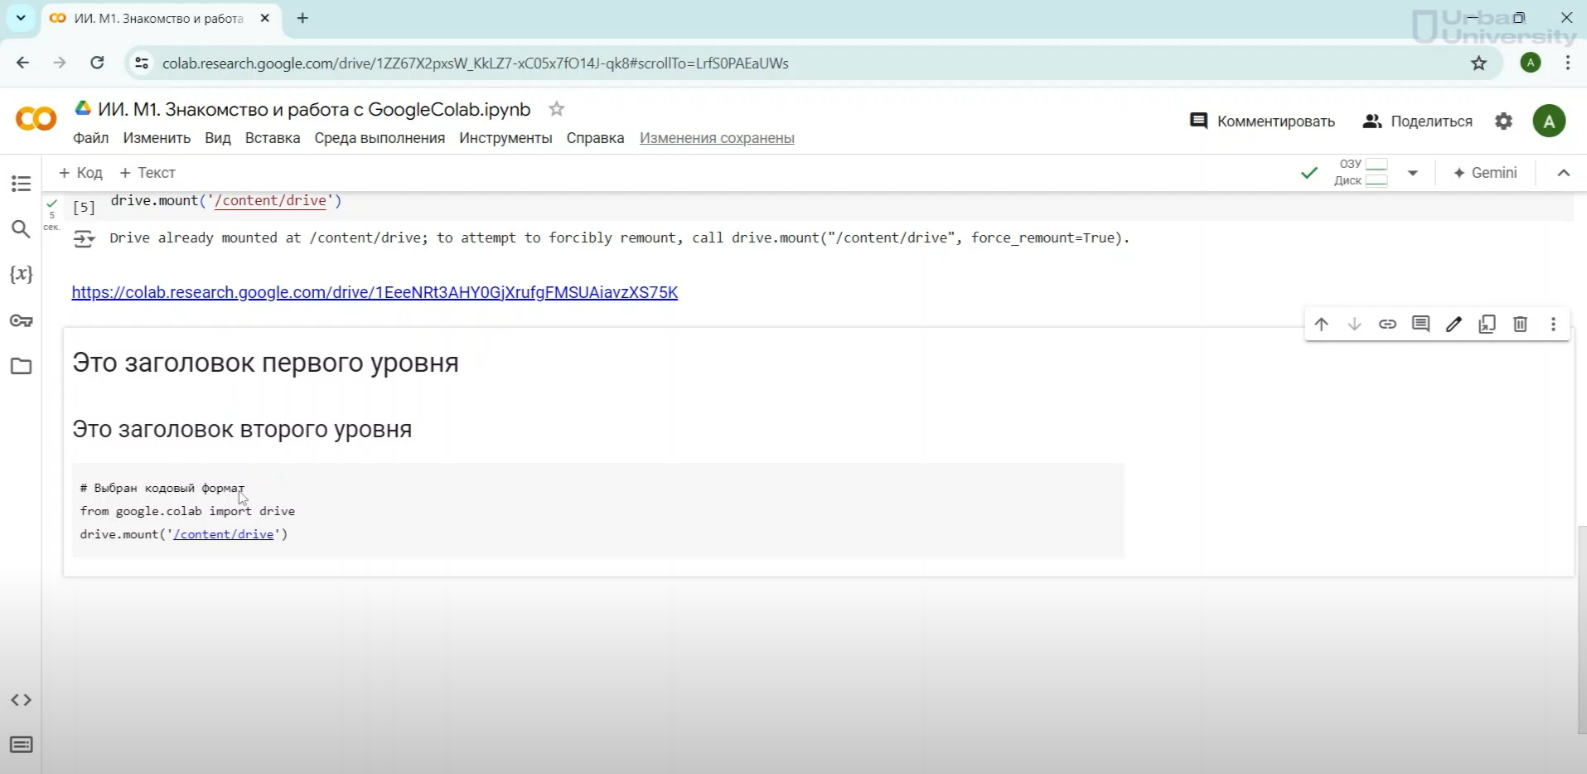Image resolution: width=1587 pixels, height=774 pixels.
Task: Move the cell up with arrow icon
Action: [1321, 324]
